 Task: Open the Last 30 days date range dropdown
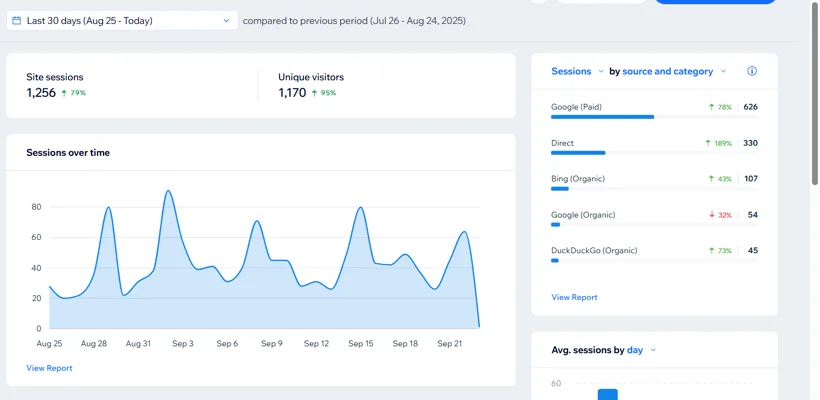[122, 21]
